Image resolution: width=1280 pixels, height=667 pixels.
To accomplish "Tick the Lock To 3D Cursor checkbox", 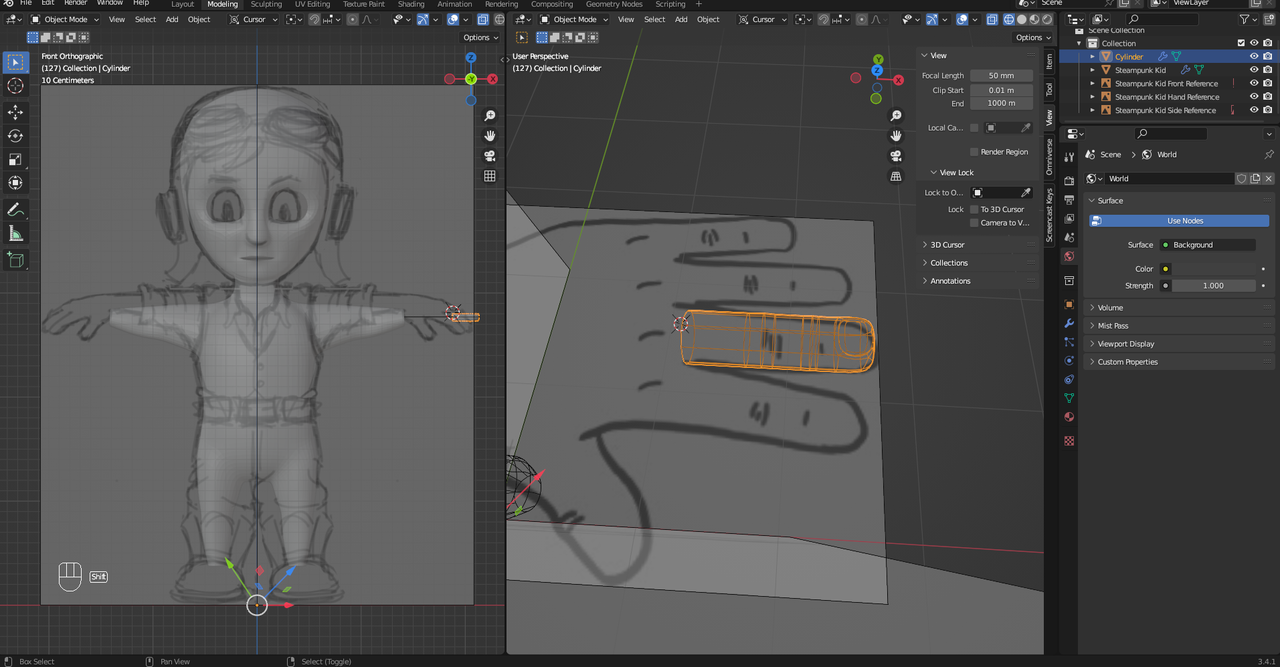I will [x=974, y=209].
